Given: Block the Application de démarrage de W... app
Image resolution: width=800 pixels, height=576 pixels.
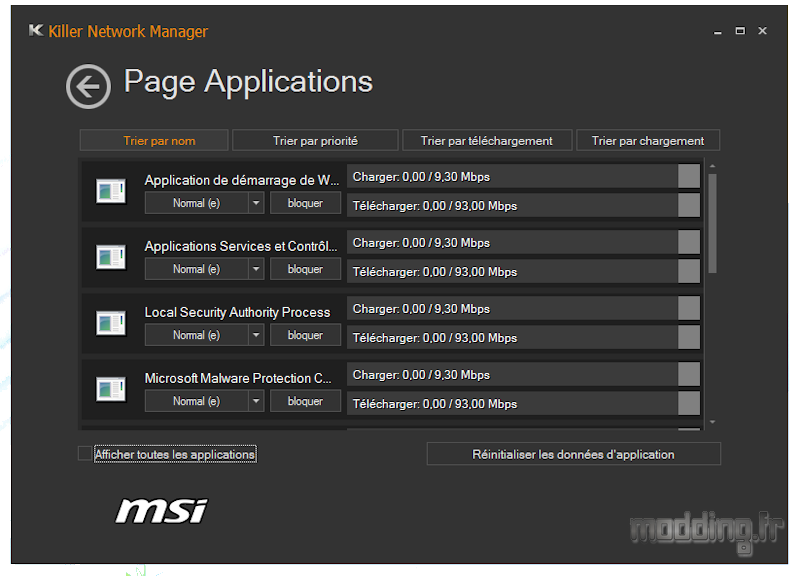Looking at the screenshot, I should point(305,203).
